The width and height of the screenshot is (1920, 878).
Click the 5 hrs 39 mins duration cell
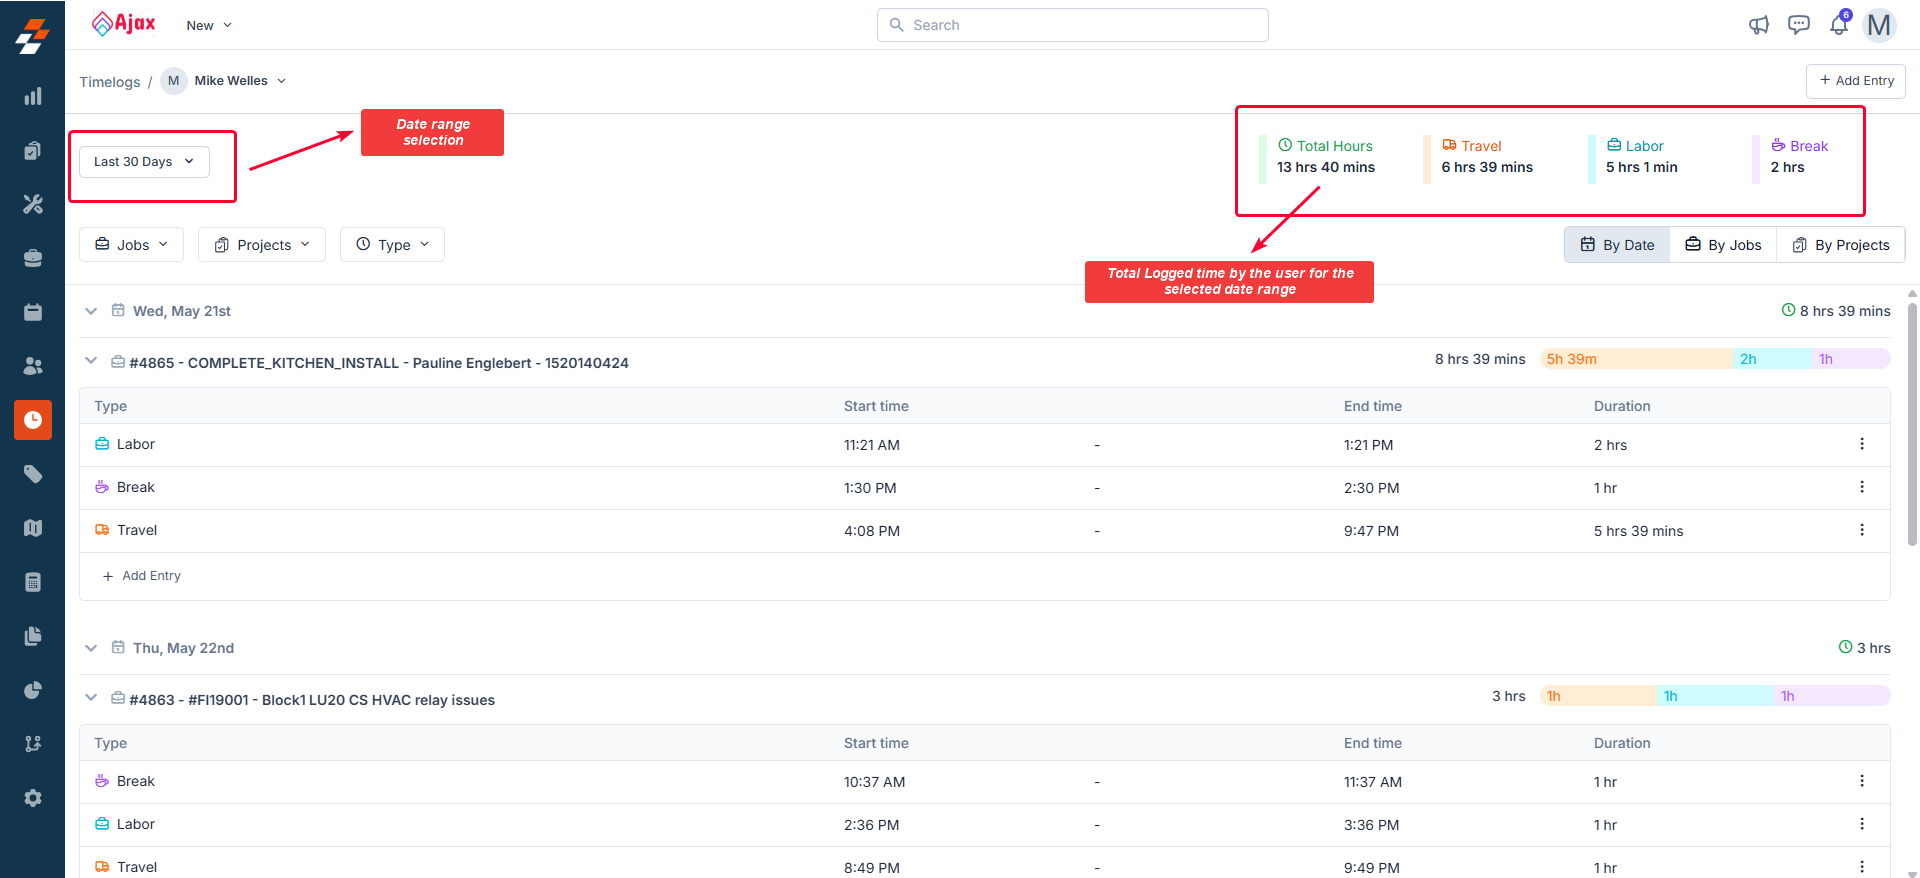click(1638, 531)
